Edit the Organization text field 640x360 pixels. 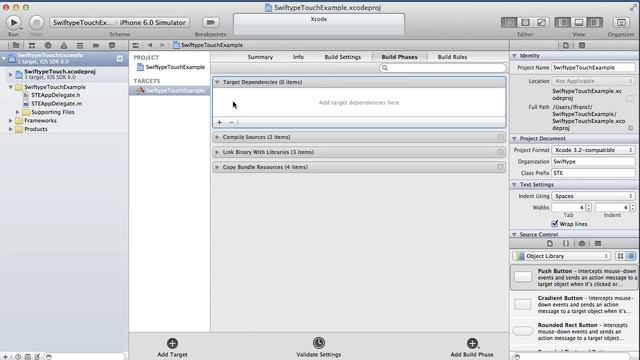(x=593, y=162)
